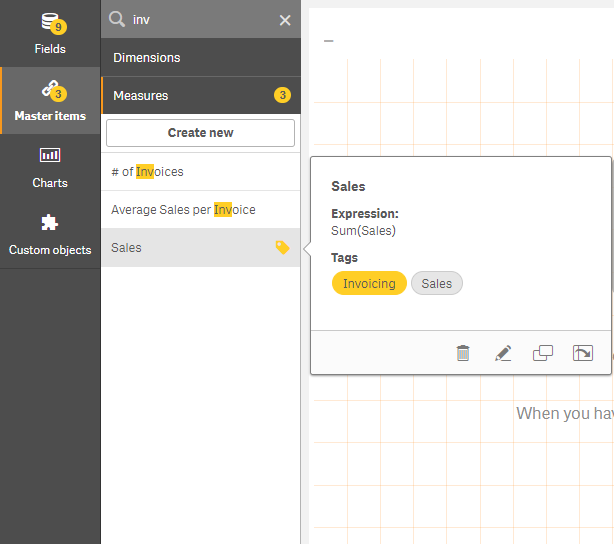Expand the Dimensions section

click(200, 57)
